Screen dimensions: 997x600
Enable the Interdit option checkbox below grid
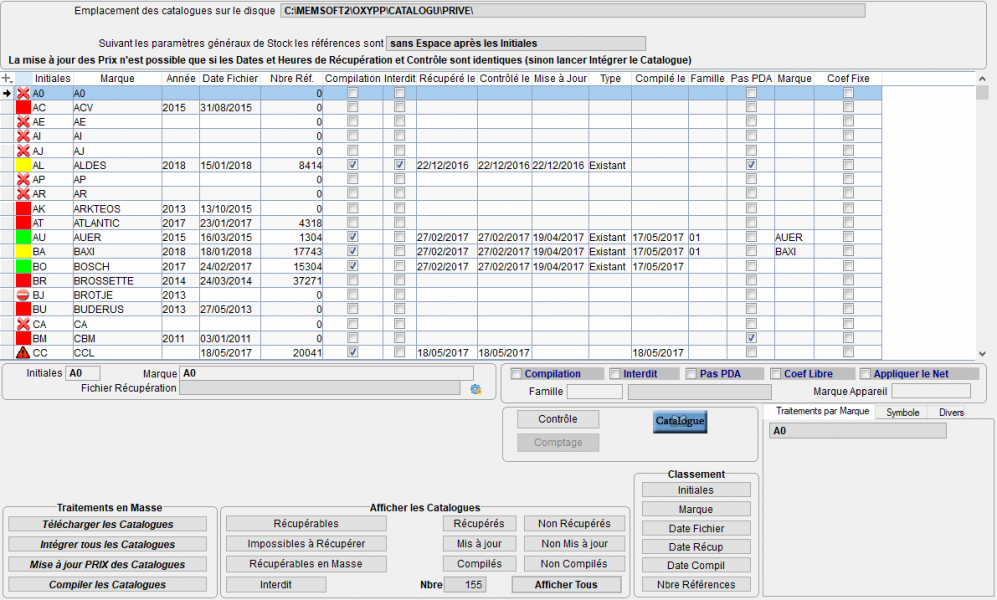click(x=615, y=374)
